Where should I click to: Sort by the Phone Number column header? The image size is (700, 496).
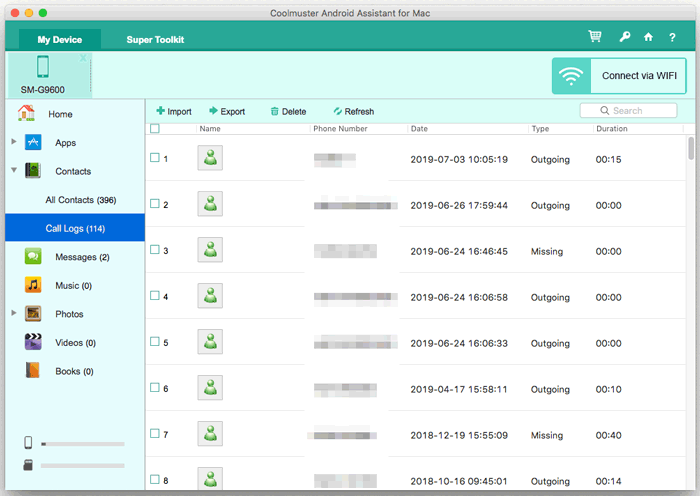[x=340, y=129]
